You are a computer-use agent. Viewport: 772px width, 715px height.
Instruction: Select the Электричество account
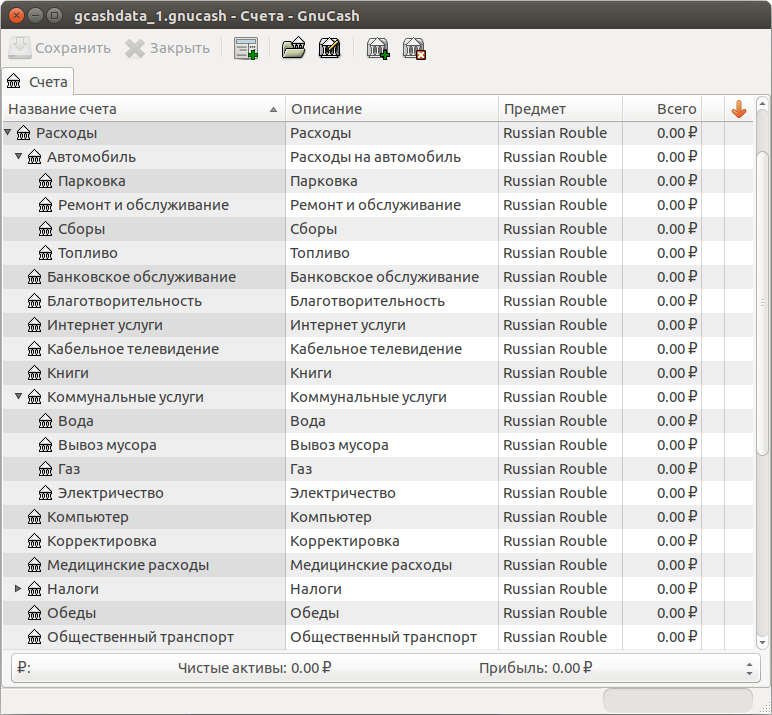(x=110, y=493)
